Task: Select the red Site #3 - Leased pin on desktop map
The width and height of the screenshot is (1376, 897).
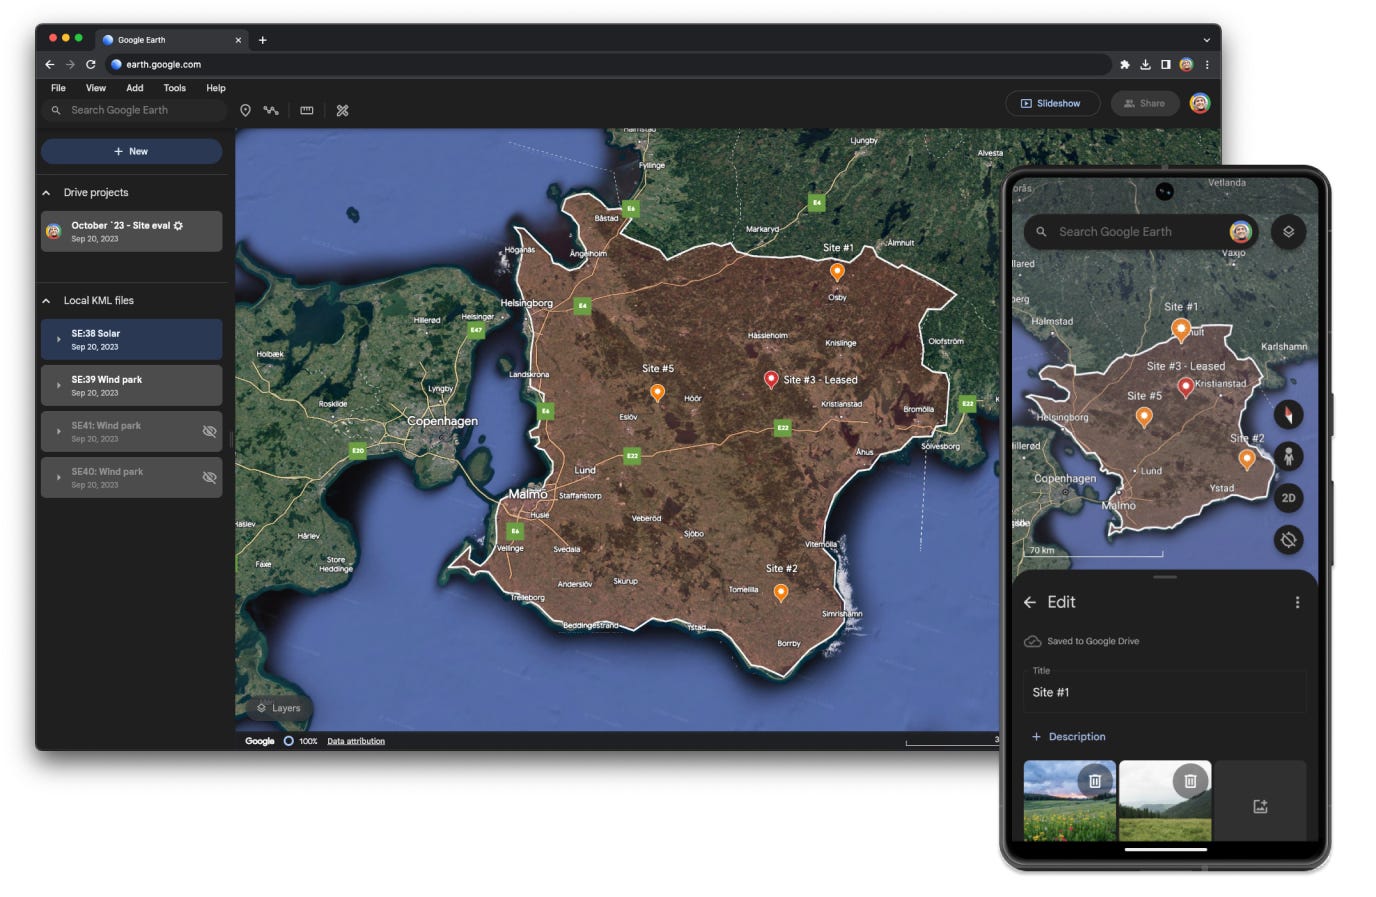Action: point(771,380)
